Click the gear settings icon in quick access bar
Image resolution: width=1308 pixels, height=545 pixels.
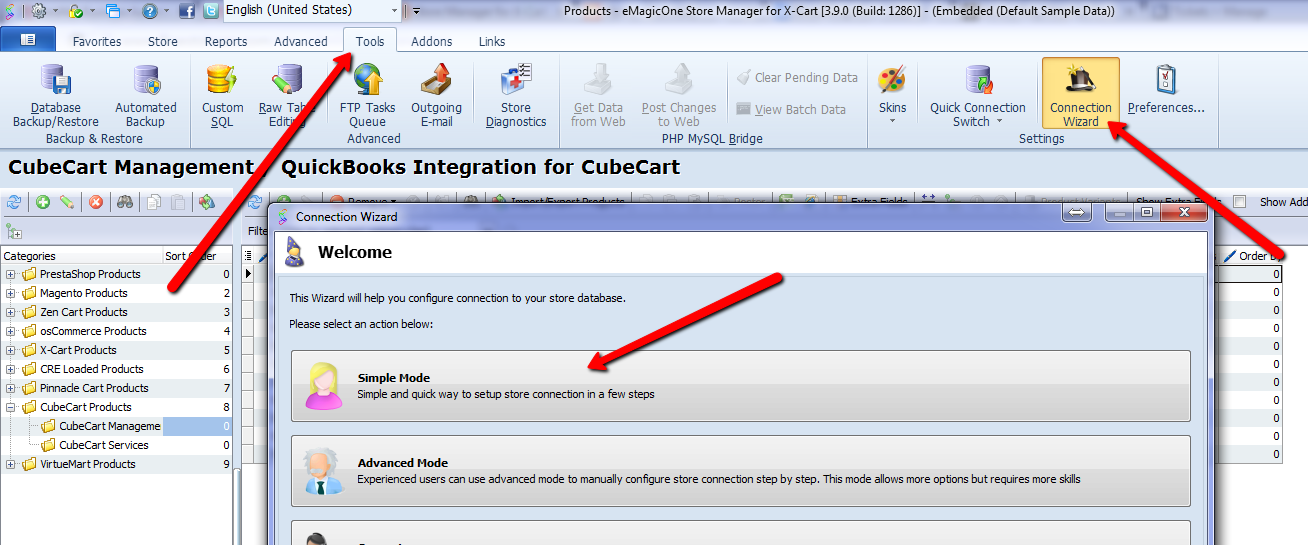(x=39, y=11)
